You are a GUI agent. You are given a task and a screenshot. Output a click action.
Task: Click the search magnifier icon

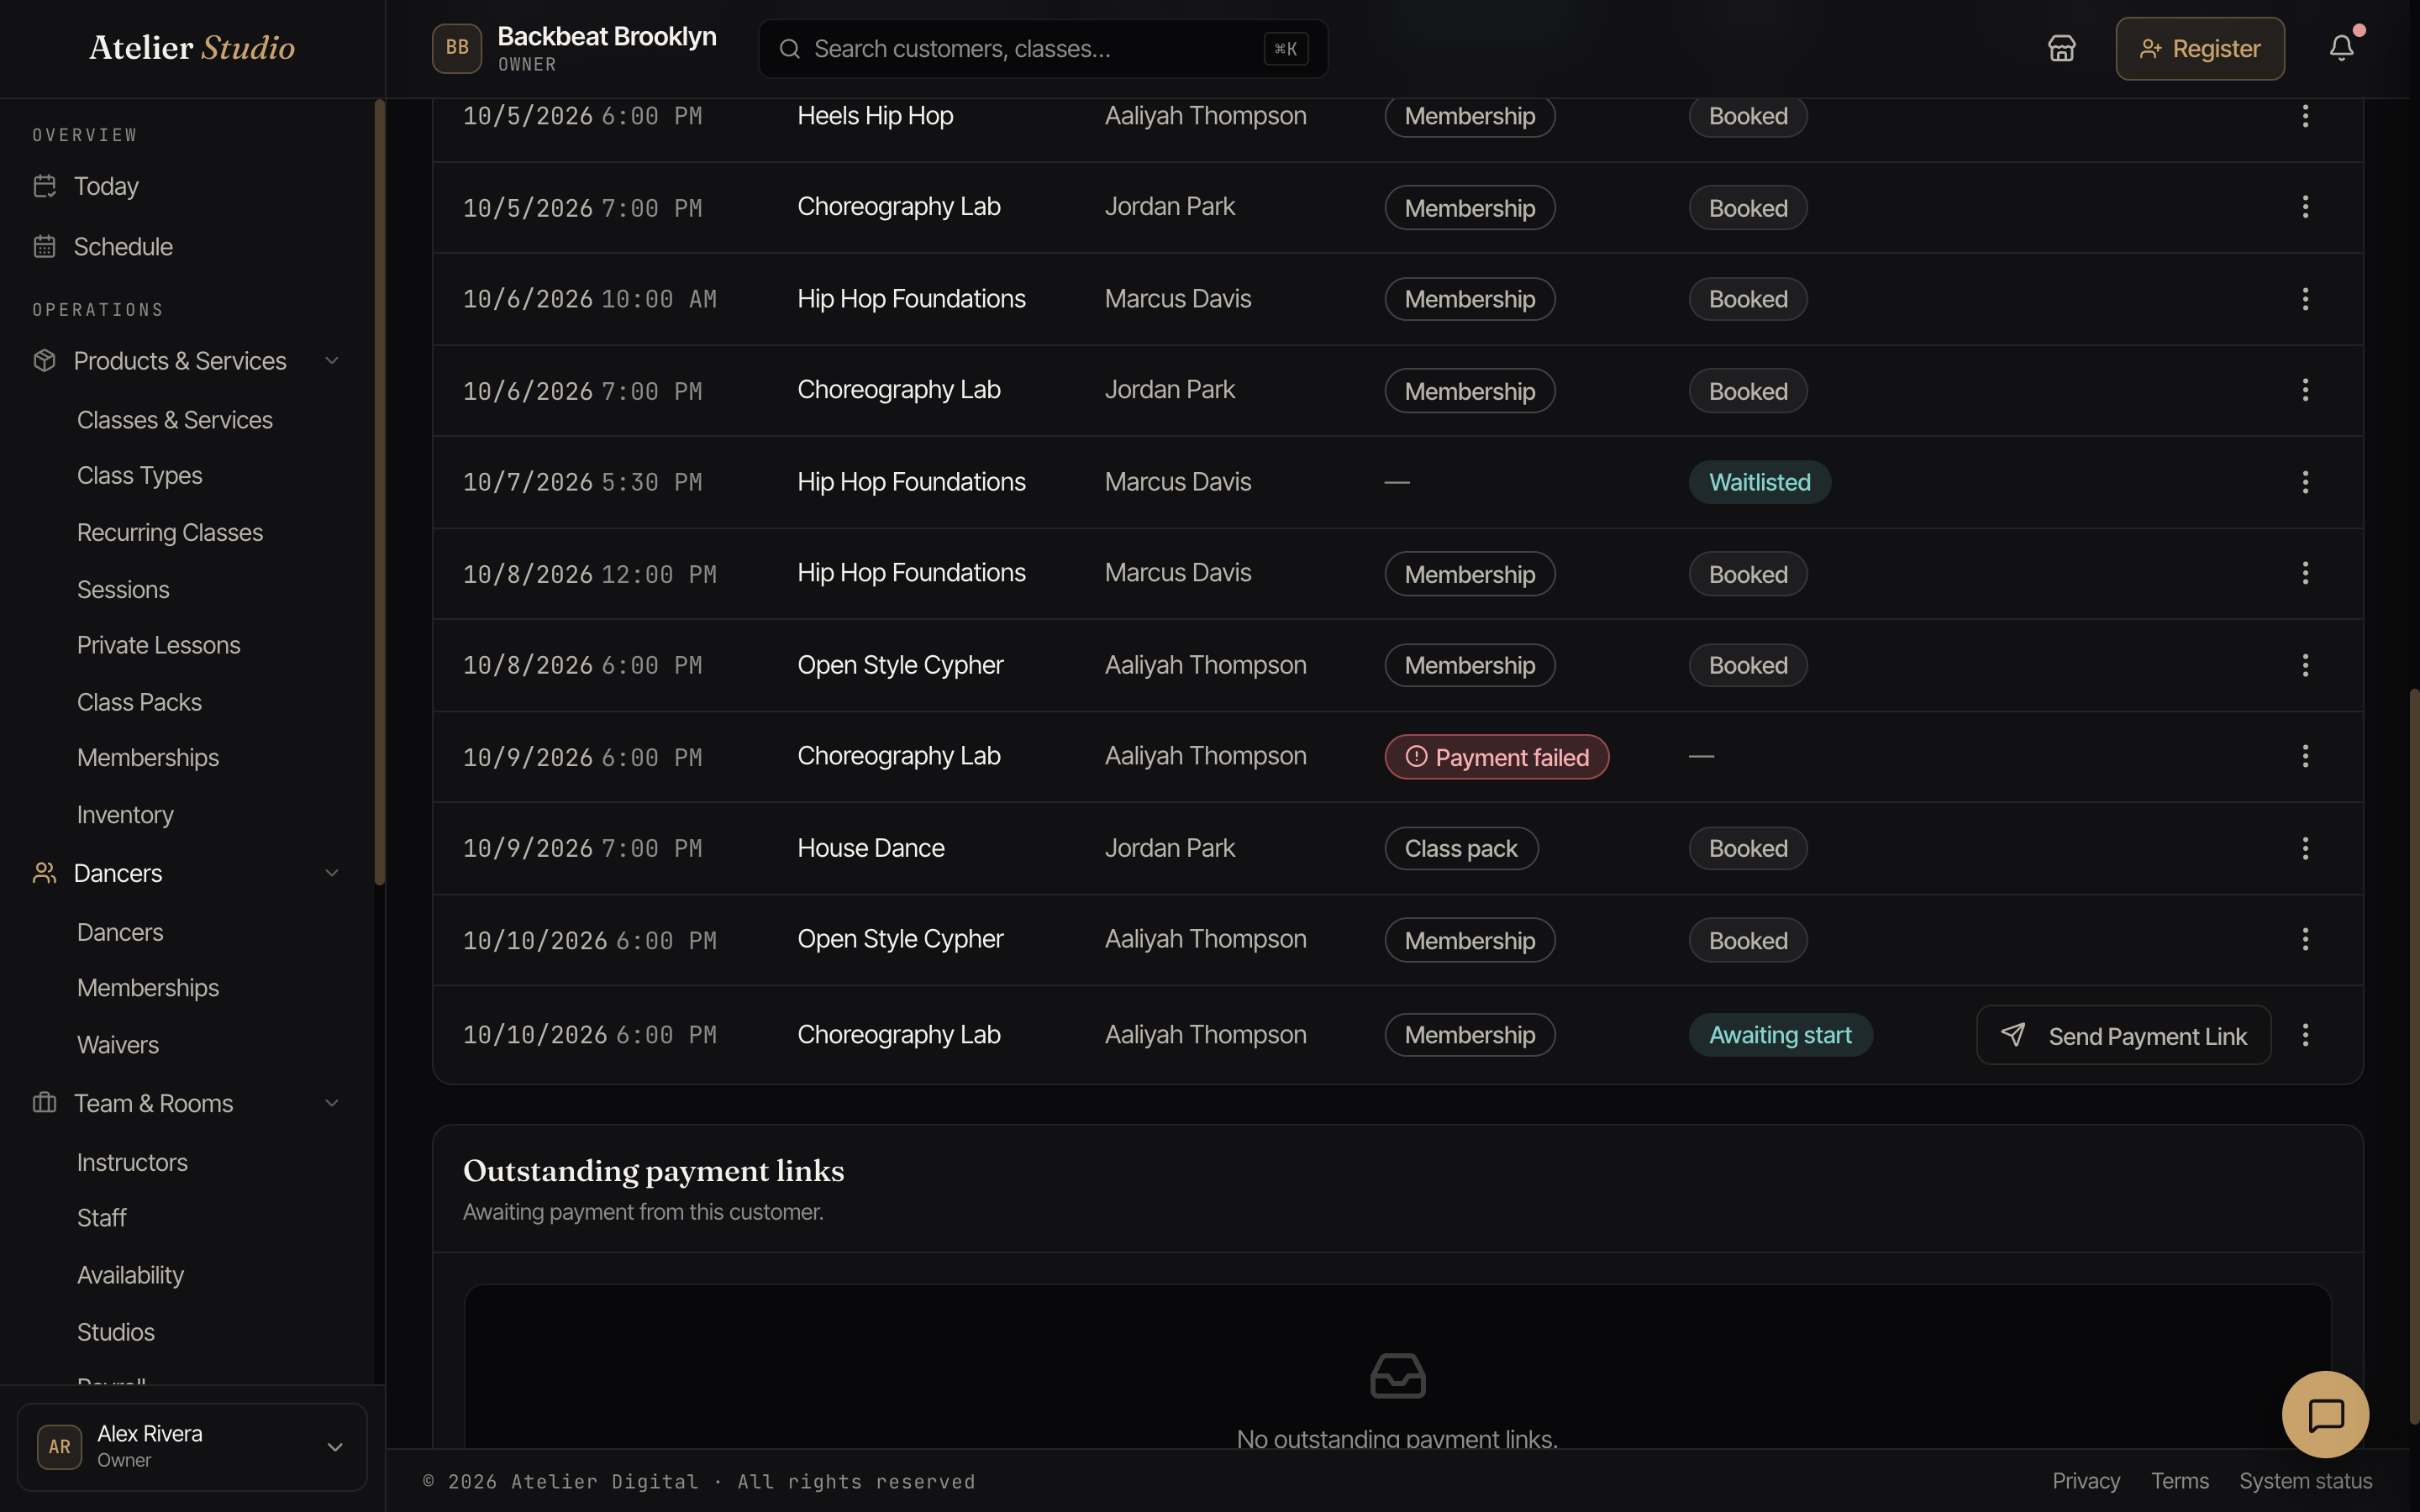(789, 49)
